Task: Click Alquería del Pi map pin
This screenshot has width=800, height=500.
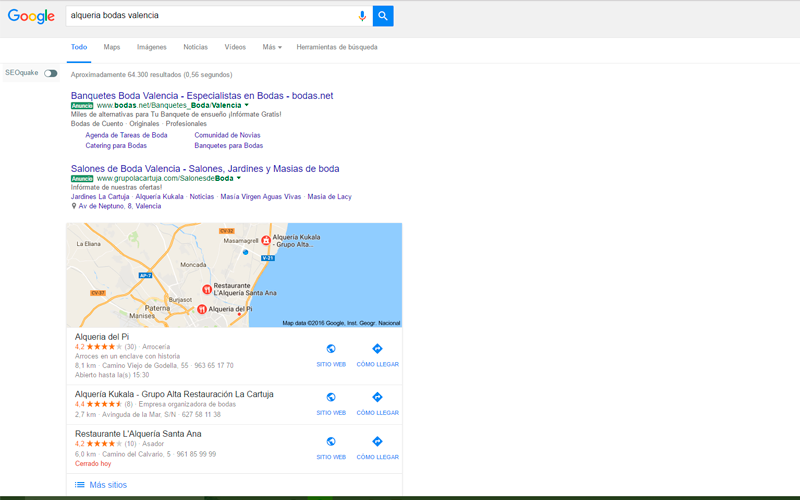Action: [202, 309]
